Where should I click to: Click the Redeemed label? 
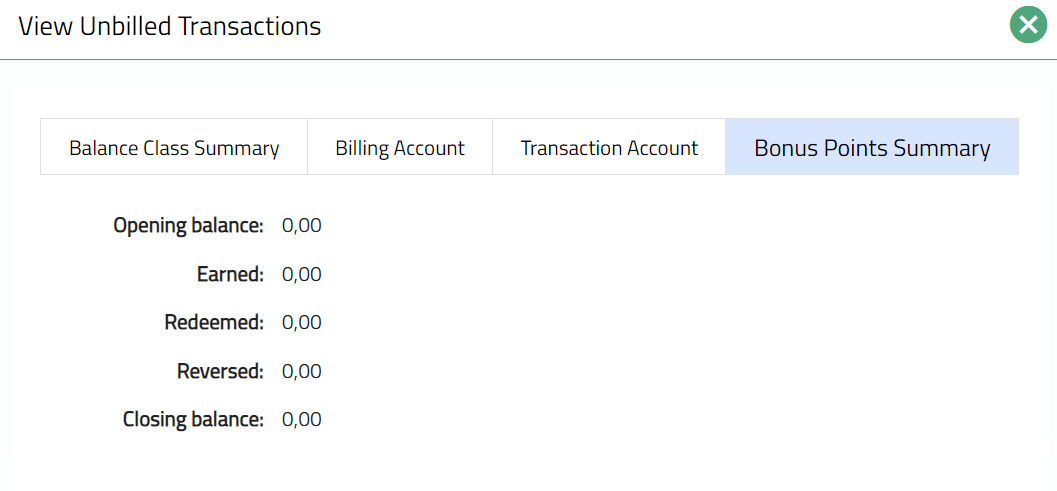click(x=214, y=323)
